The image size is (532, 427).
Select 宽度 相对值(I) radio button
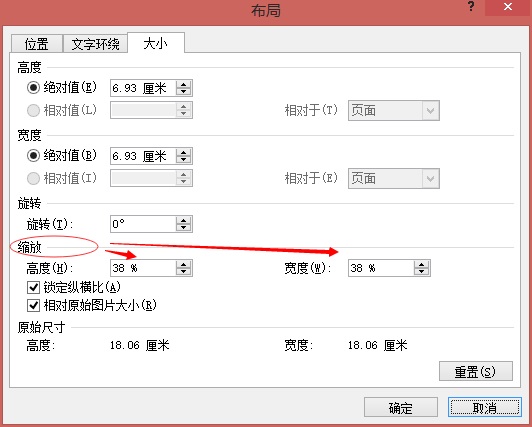pos(33,178)
